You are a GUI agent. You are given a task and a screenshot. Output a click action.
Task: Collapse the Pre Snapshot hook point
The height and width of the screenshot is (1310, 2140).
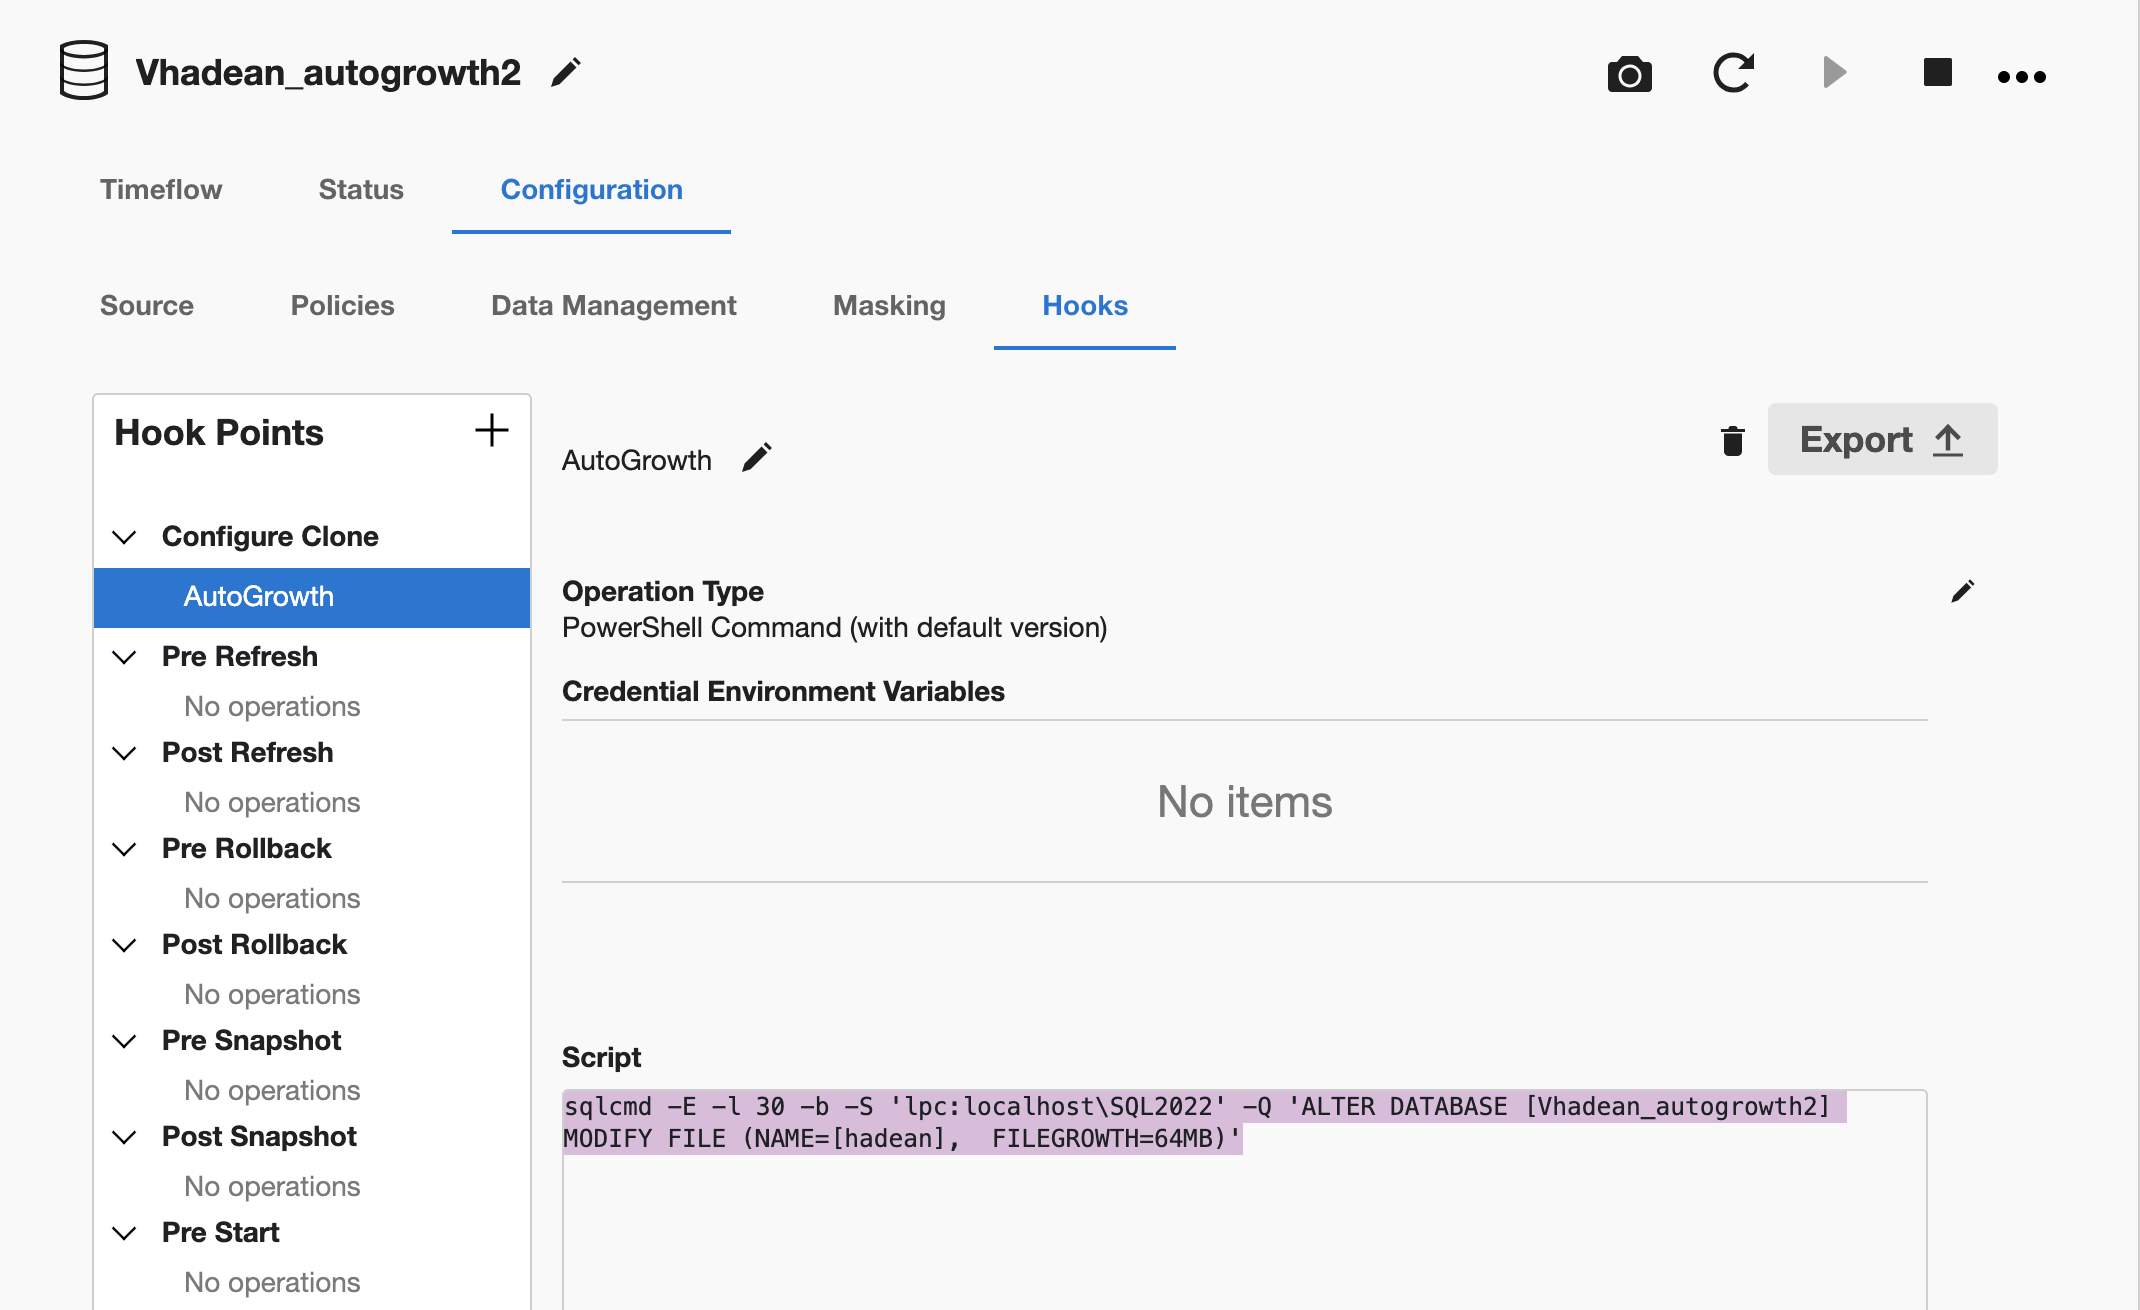tap(124, 1041)
